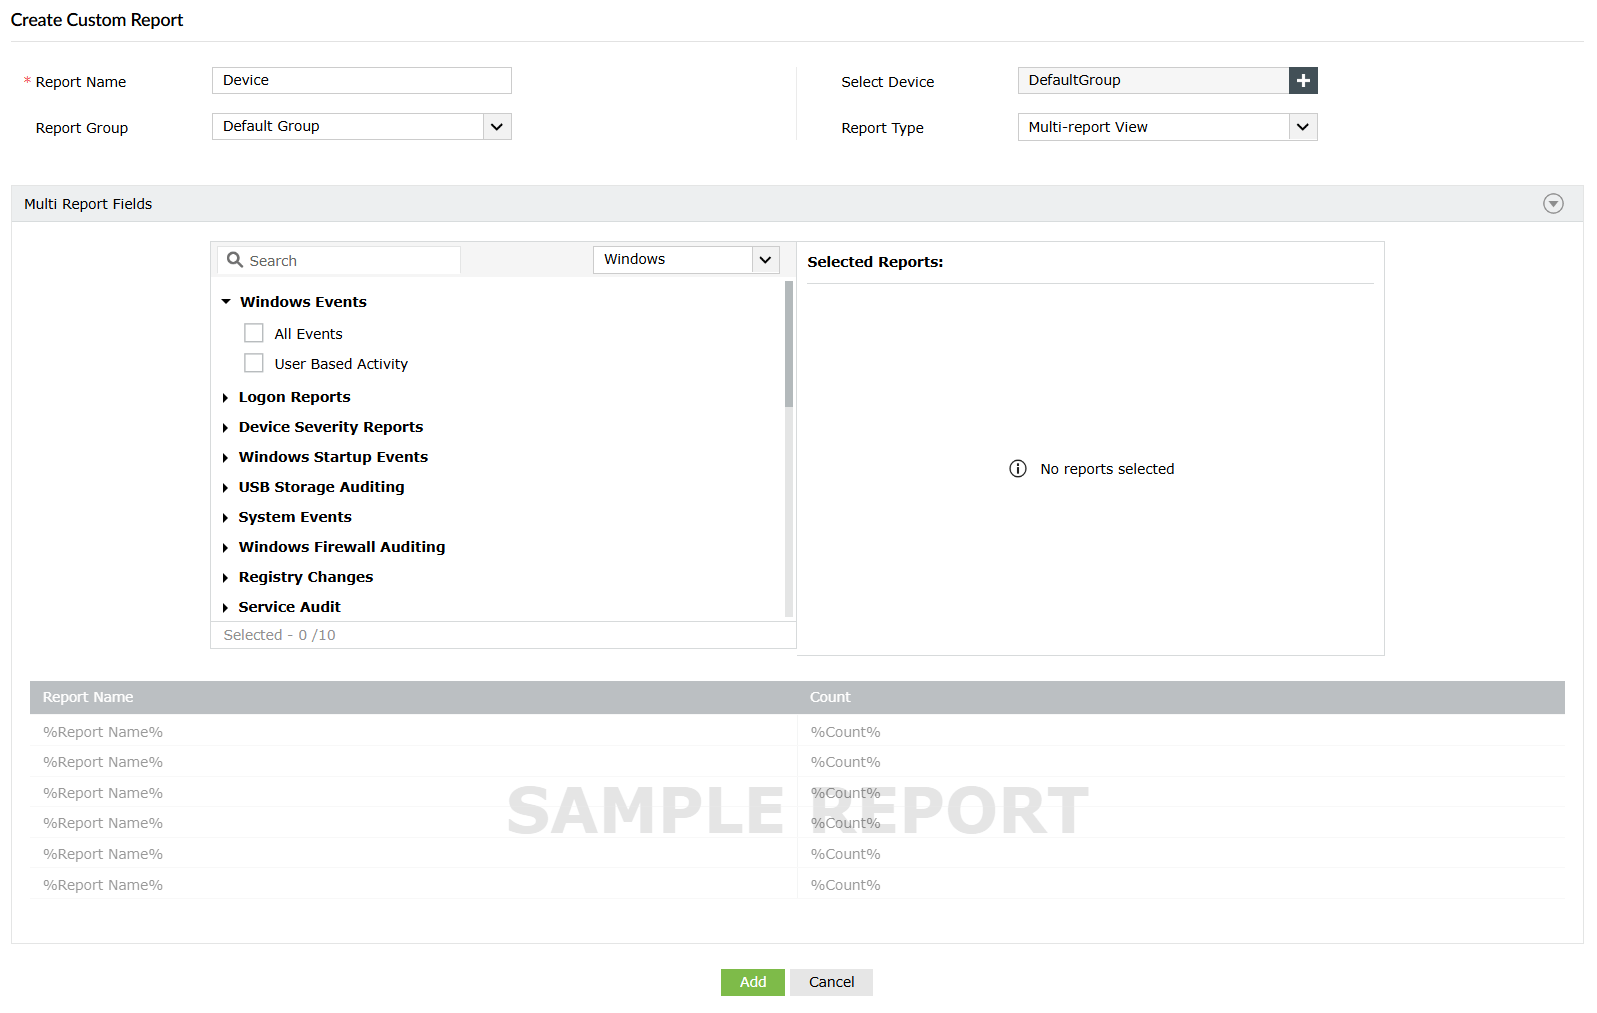Expand the USB Storage Auditing node
This screenshot has width=1597, height=1013.
pos(226,488)
